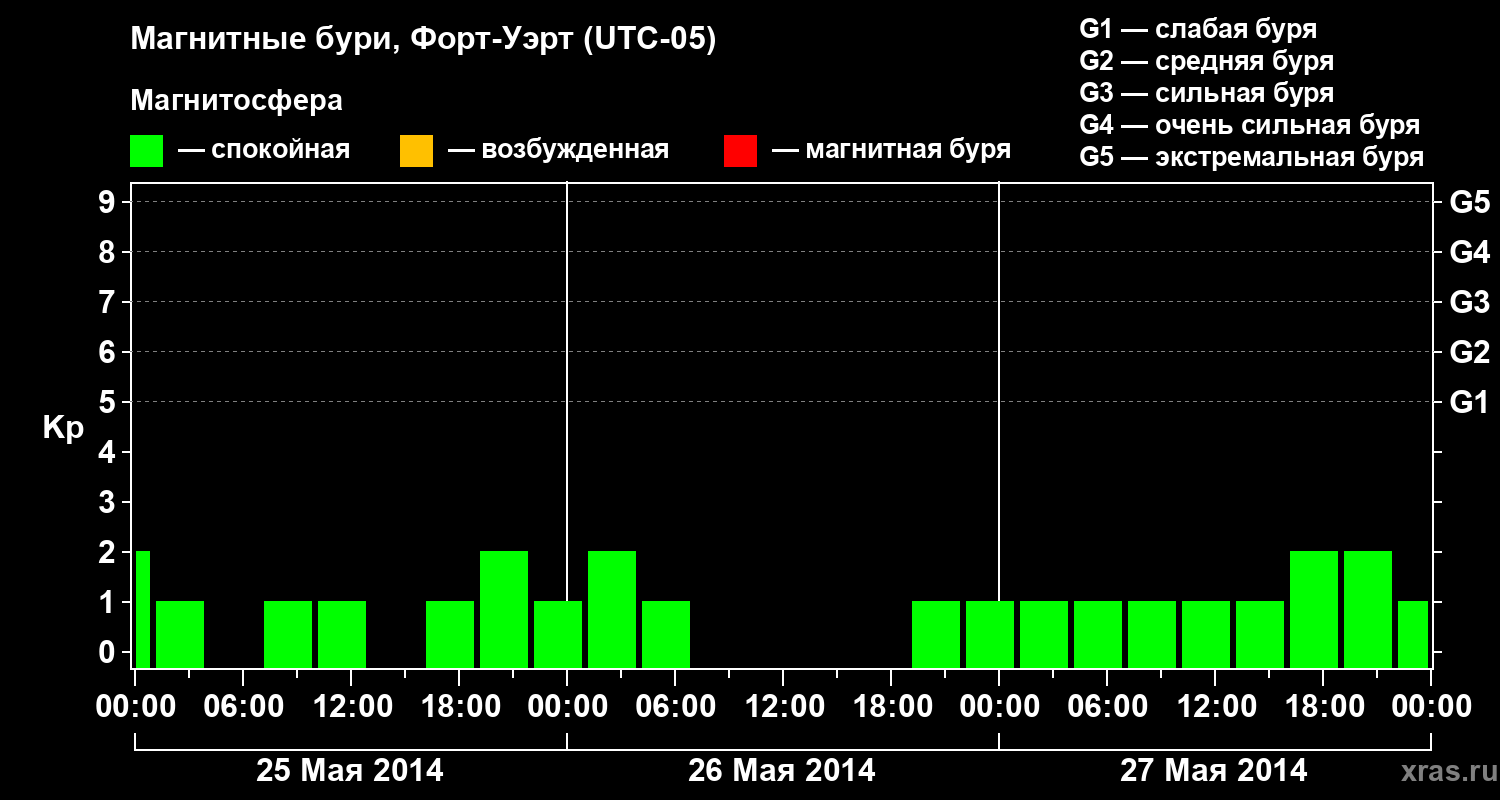Click the Kp 2 bar starting near 16:00 on 27 May
1500x800 pixels.
(1314, 609)
